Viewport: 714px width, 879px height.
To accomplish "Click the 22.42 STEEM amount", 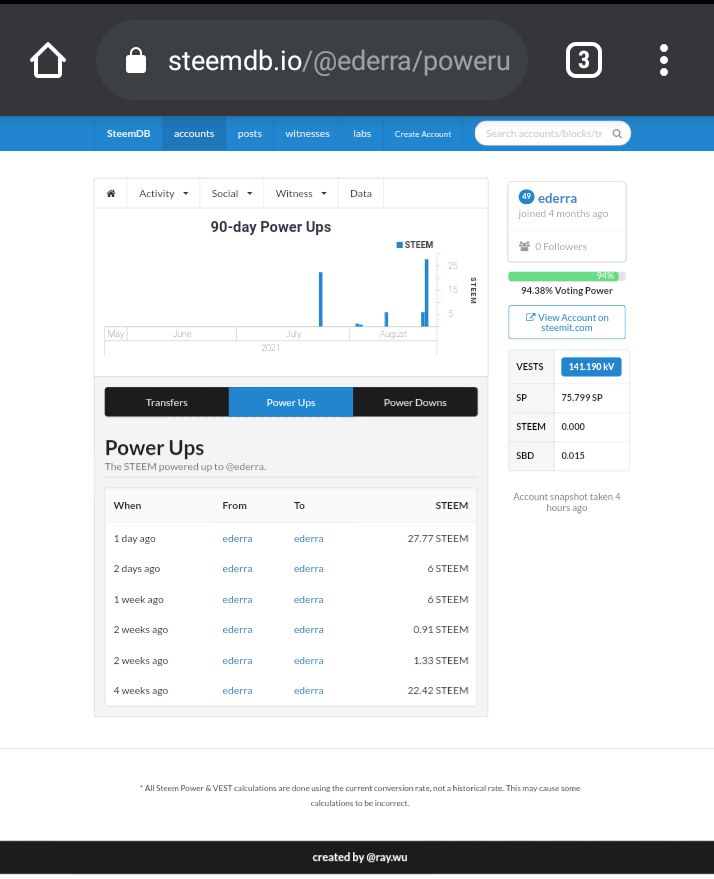I will (x=438, y=691).
